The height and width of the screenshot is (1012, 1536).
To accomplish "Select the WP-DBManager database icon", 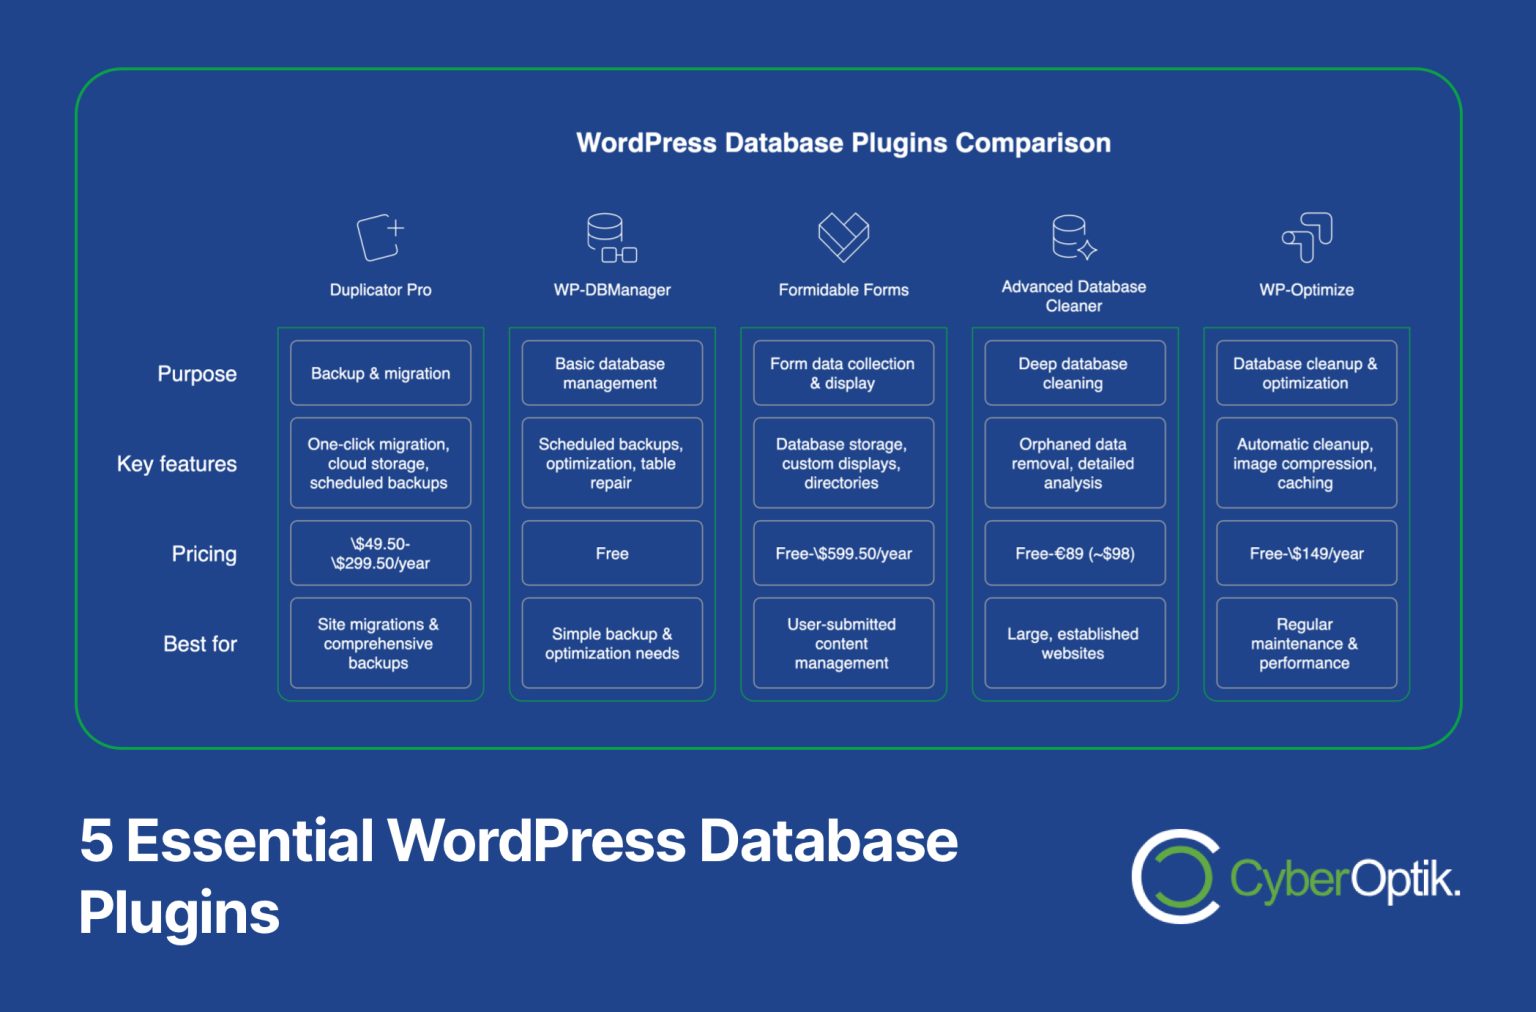I will click(611, 236).
